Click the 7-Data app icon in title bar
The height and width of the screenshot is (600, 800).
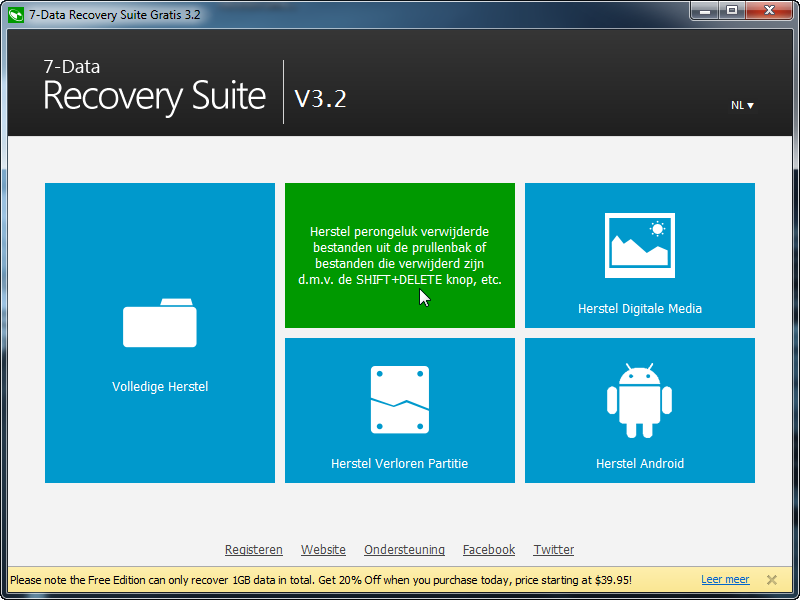16,15
